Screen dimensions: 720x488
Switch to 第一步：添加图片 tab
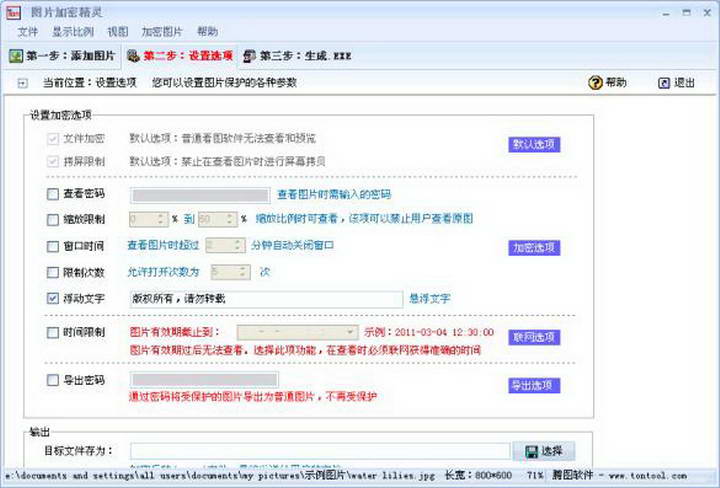(62, 56)
